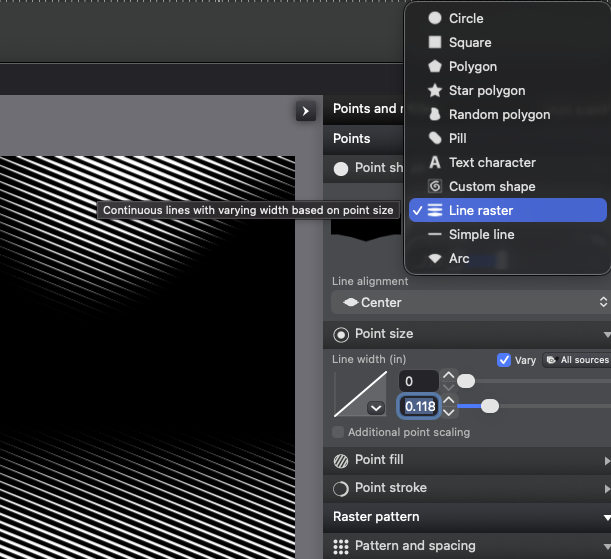611x559 pixels.
Task: Select the Pill shape option
Action: pos(457,138)
